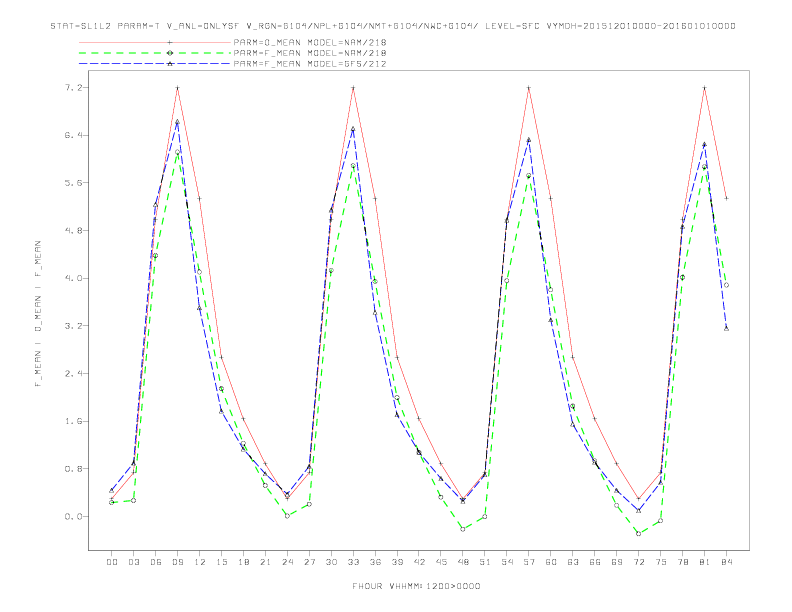The width and height of the screenshot is (792, 612).
Task: Click the x-axis tick label 09
Action: (177, 562)
